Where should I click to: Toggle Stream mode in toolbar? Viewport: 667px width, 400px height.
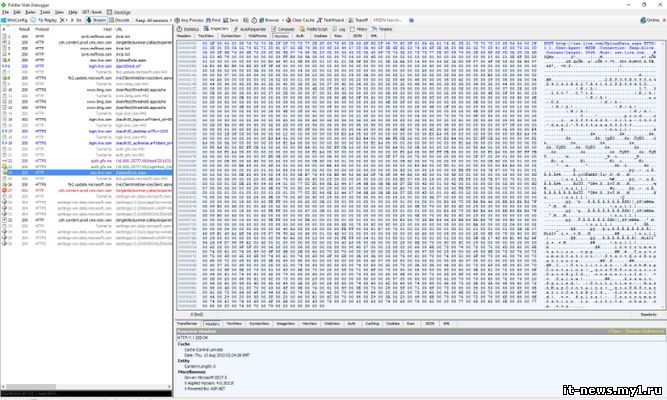(96, 20)
